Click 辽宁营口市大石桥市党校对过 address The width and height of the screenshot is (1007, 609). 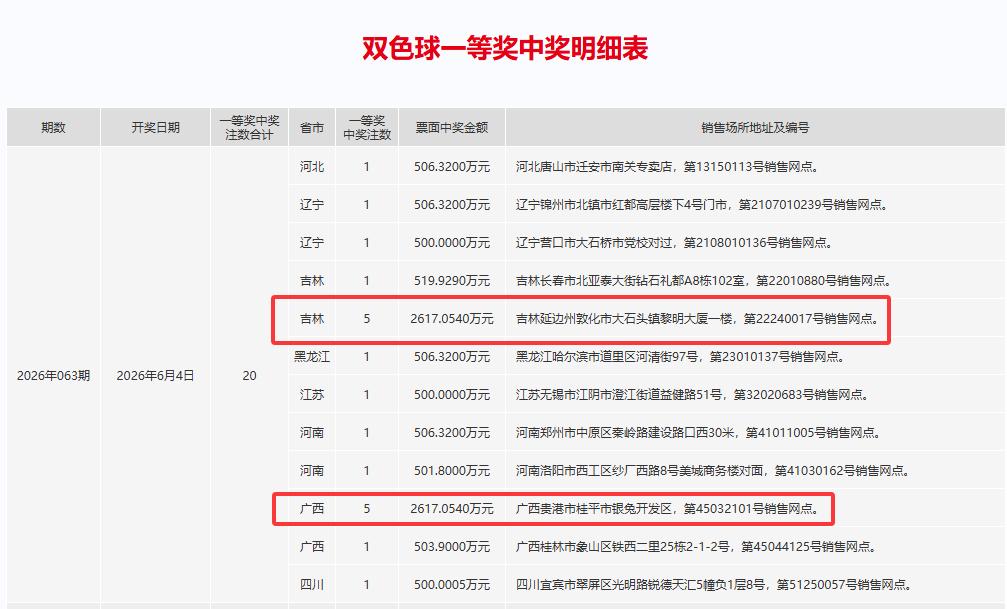click(674, 242)
